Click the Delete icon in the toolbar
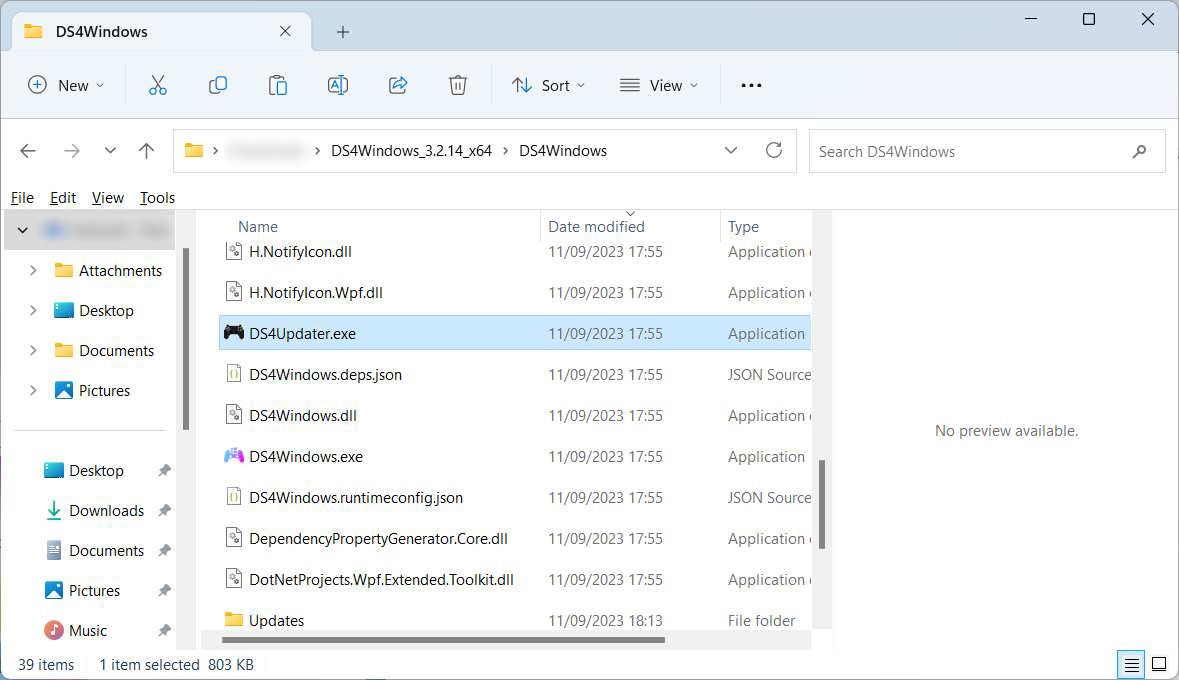 coord(457,85)
